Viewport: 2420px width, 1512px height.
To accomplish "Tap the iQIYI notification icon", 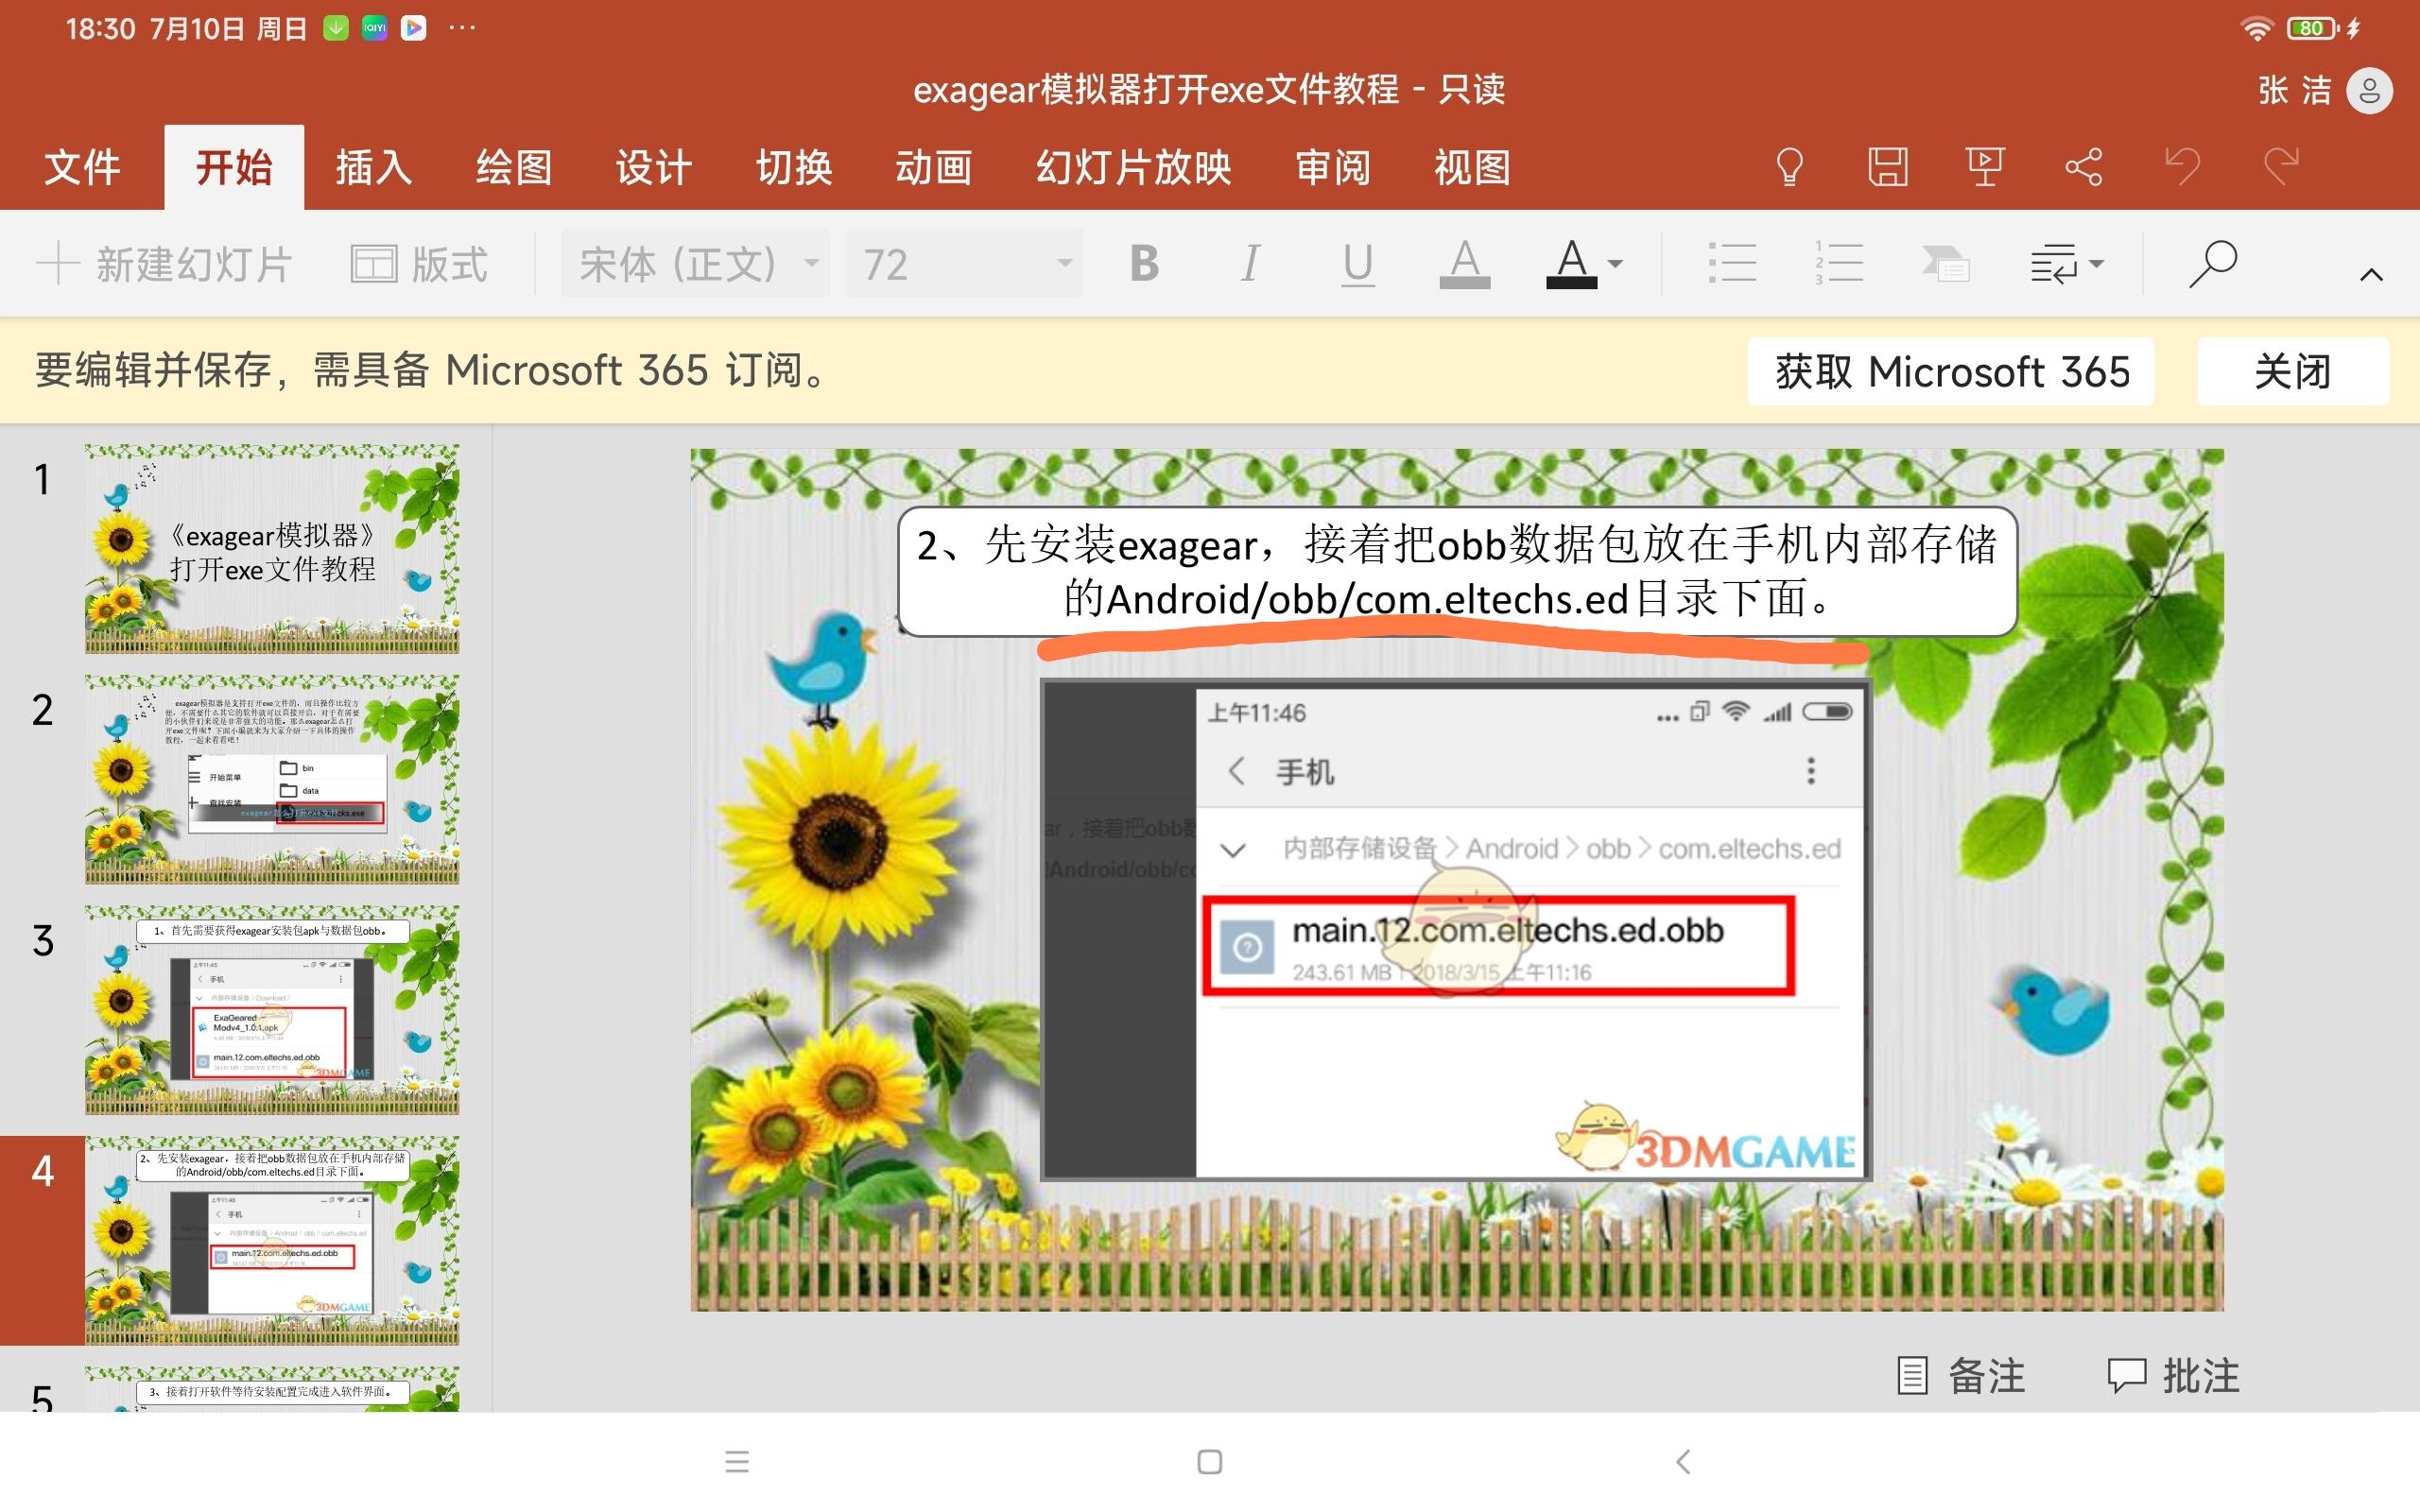I will coord(374,28).
